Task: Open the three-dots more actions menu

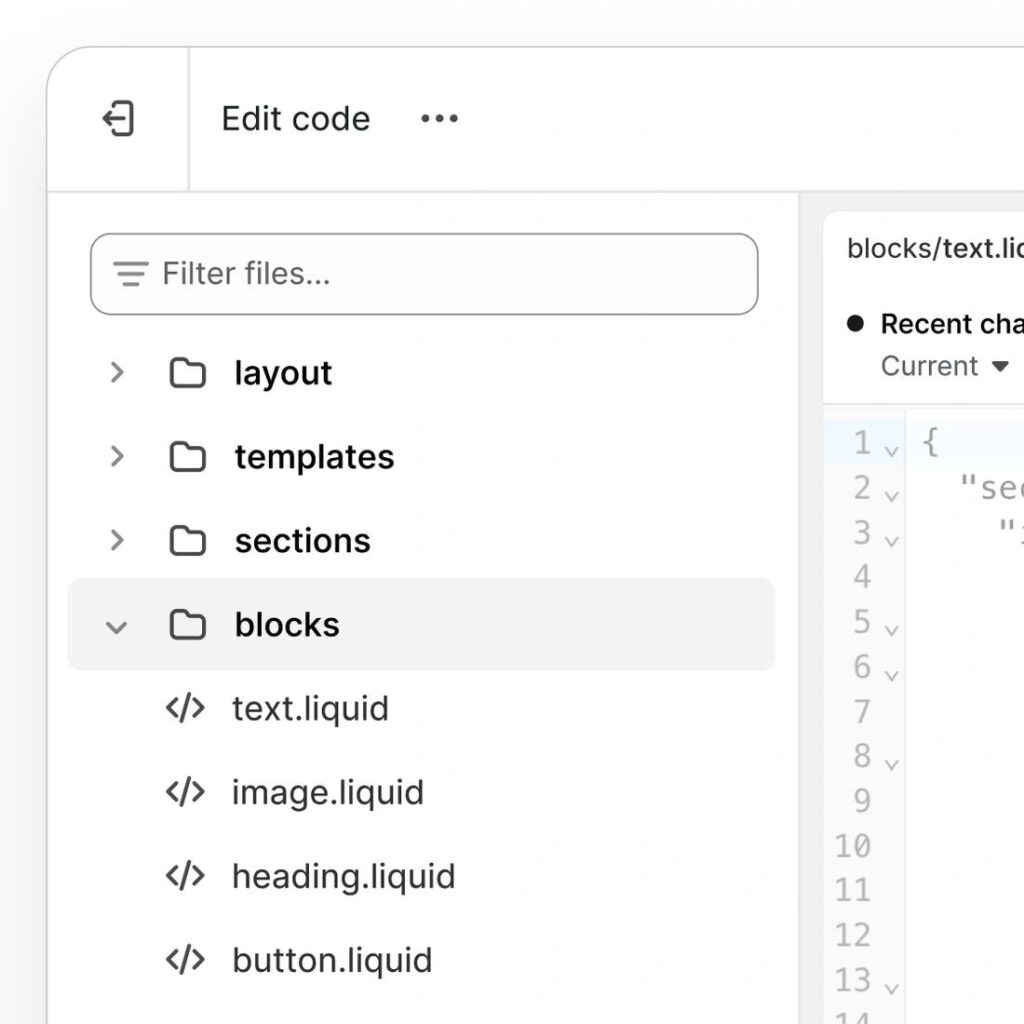Action: [x=439, y=119]
